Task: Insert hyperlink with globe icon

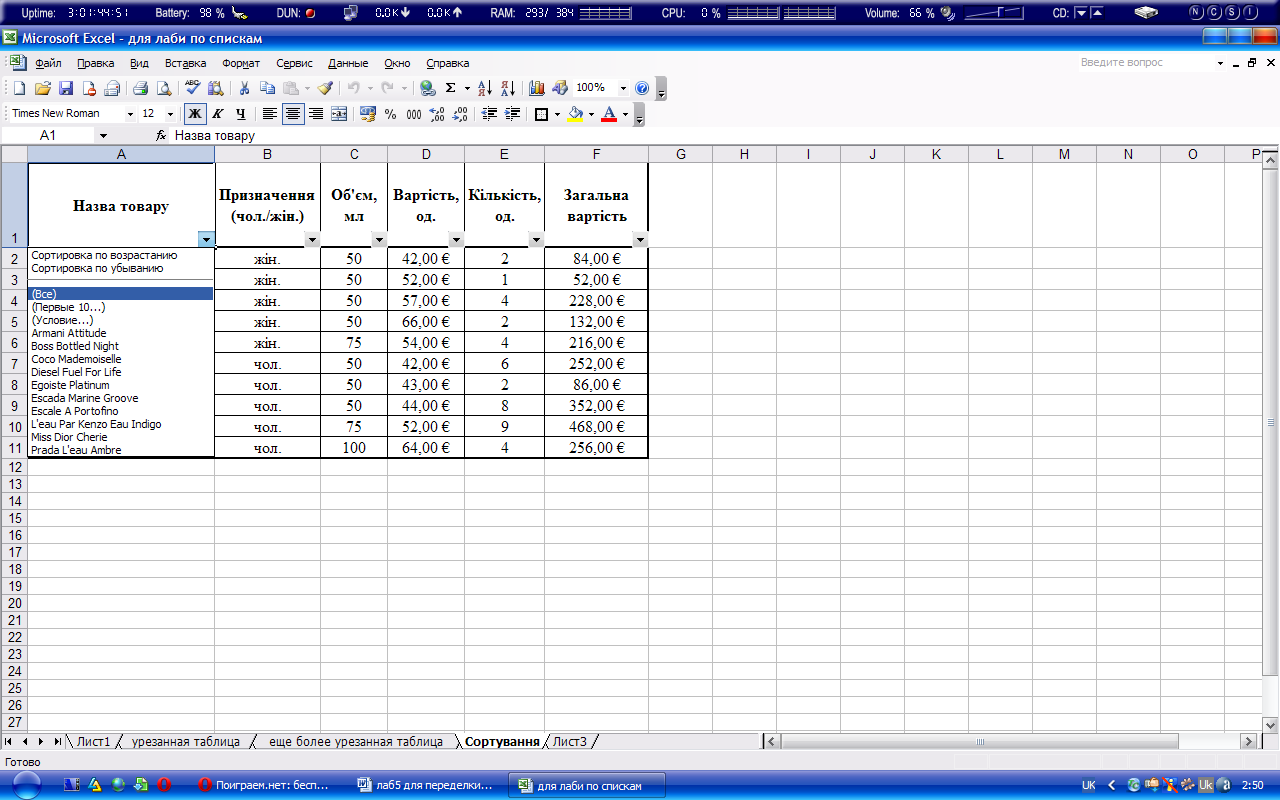Action: click(x=428, y=88)
